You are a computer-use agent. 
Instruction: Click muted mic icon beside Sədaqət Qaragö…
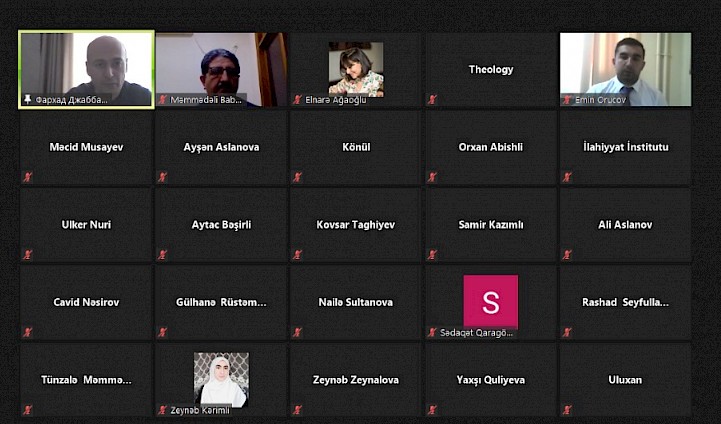click(432, 332)
